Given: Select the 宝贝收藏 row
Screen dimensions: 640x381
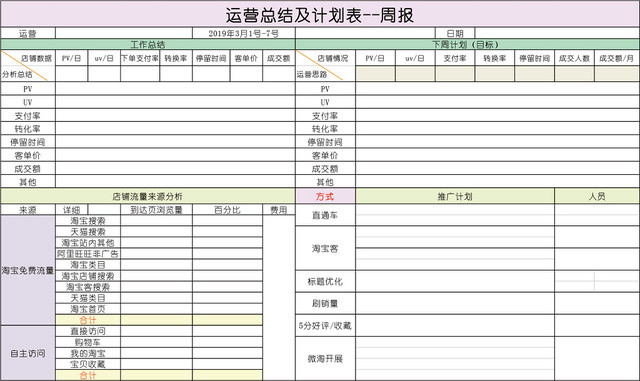Looking at the screenshot, I should coord(88,364).
